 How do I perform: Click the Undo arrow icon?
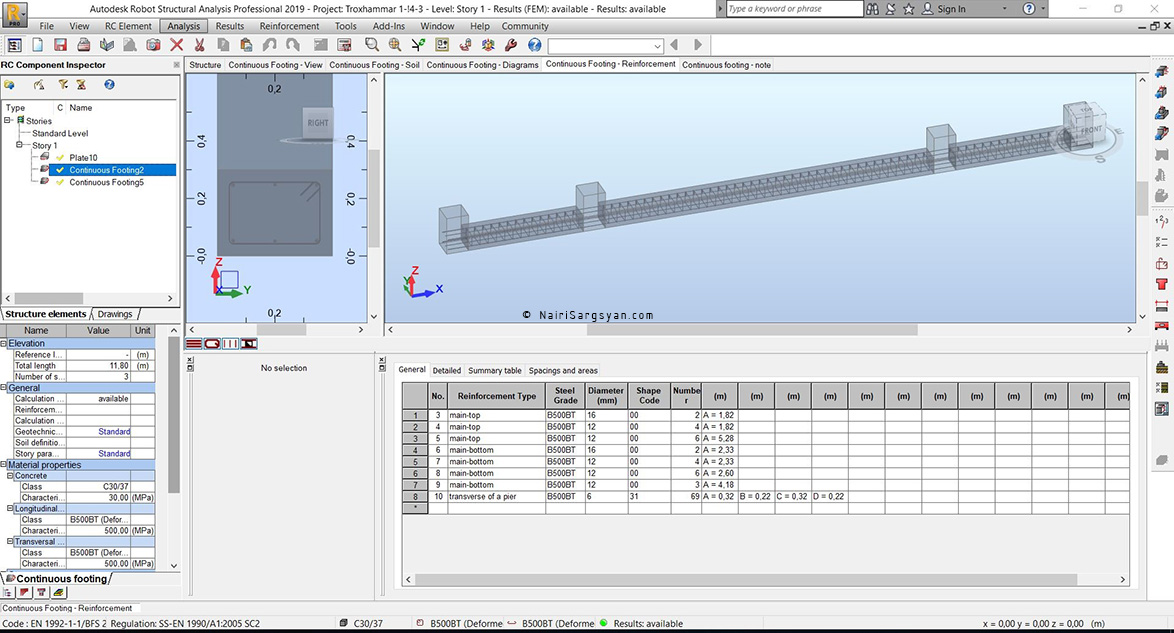(270, 45)
